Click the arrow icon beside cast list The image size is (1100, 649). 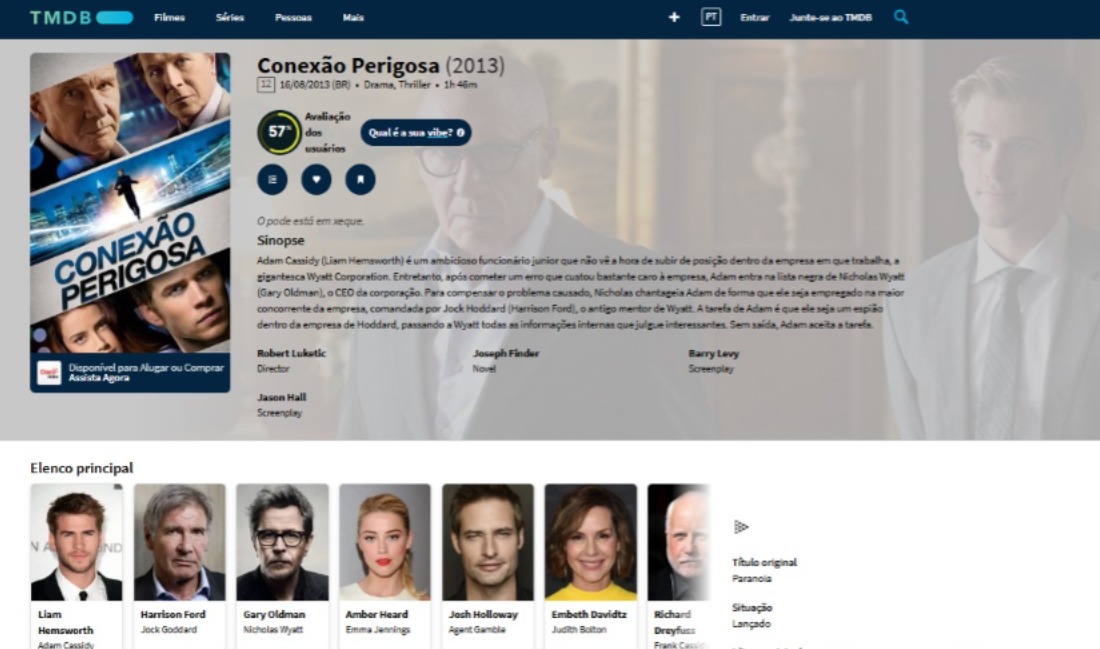[741, 526]
